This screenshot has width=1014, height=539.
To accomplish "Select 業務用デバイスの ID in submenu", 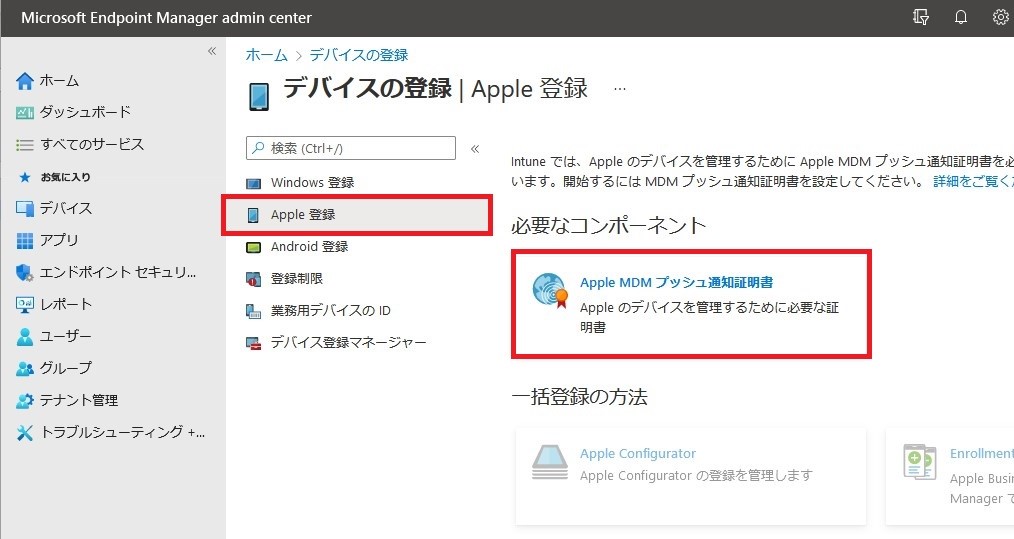I will click(330, 311).
